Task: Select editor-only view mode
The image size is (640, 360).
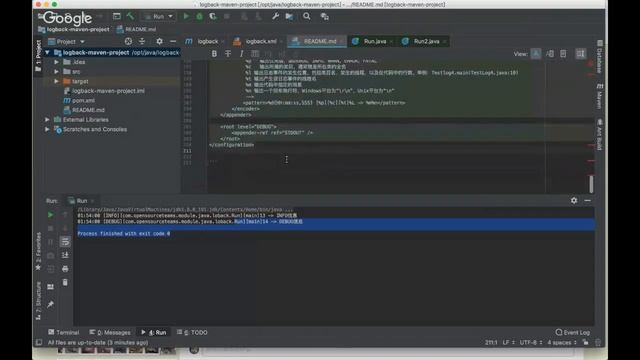Action: pos(536,54)
